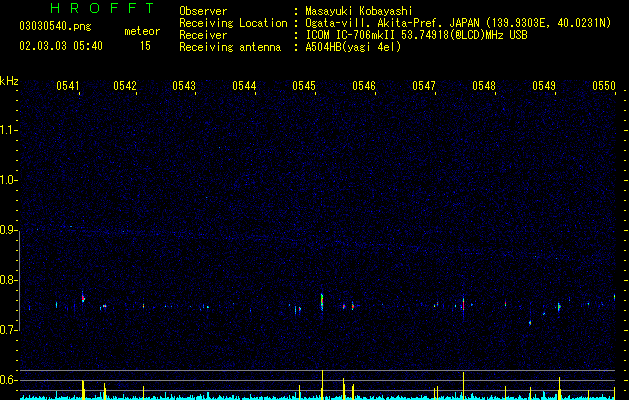Select observer name Masayuki Kobayashi
The width and height of the screenshot is (629, 400).
tap(358, 11)
